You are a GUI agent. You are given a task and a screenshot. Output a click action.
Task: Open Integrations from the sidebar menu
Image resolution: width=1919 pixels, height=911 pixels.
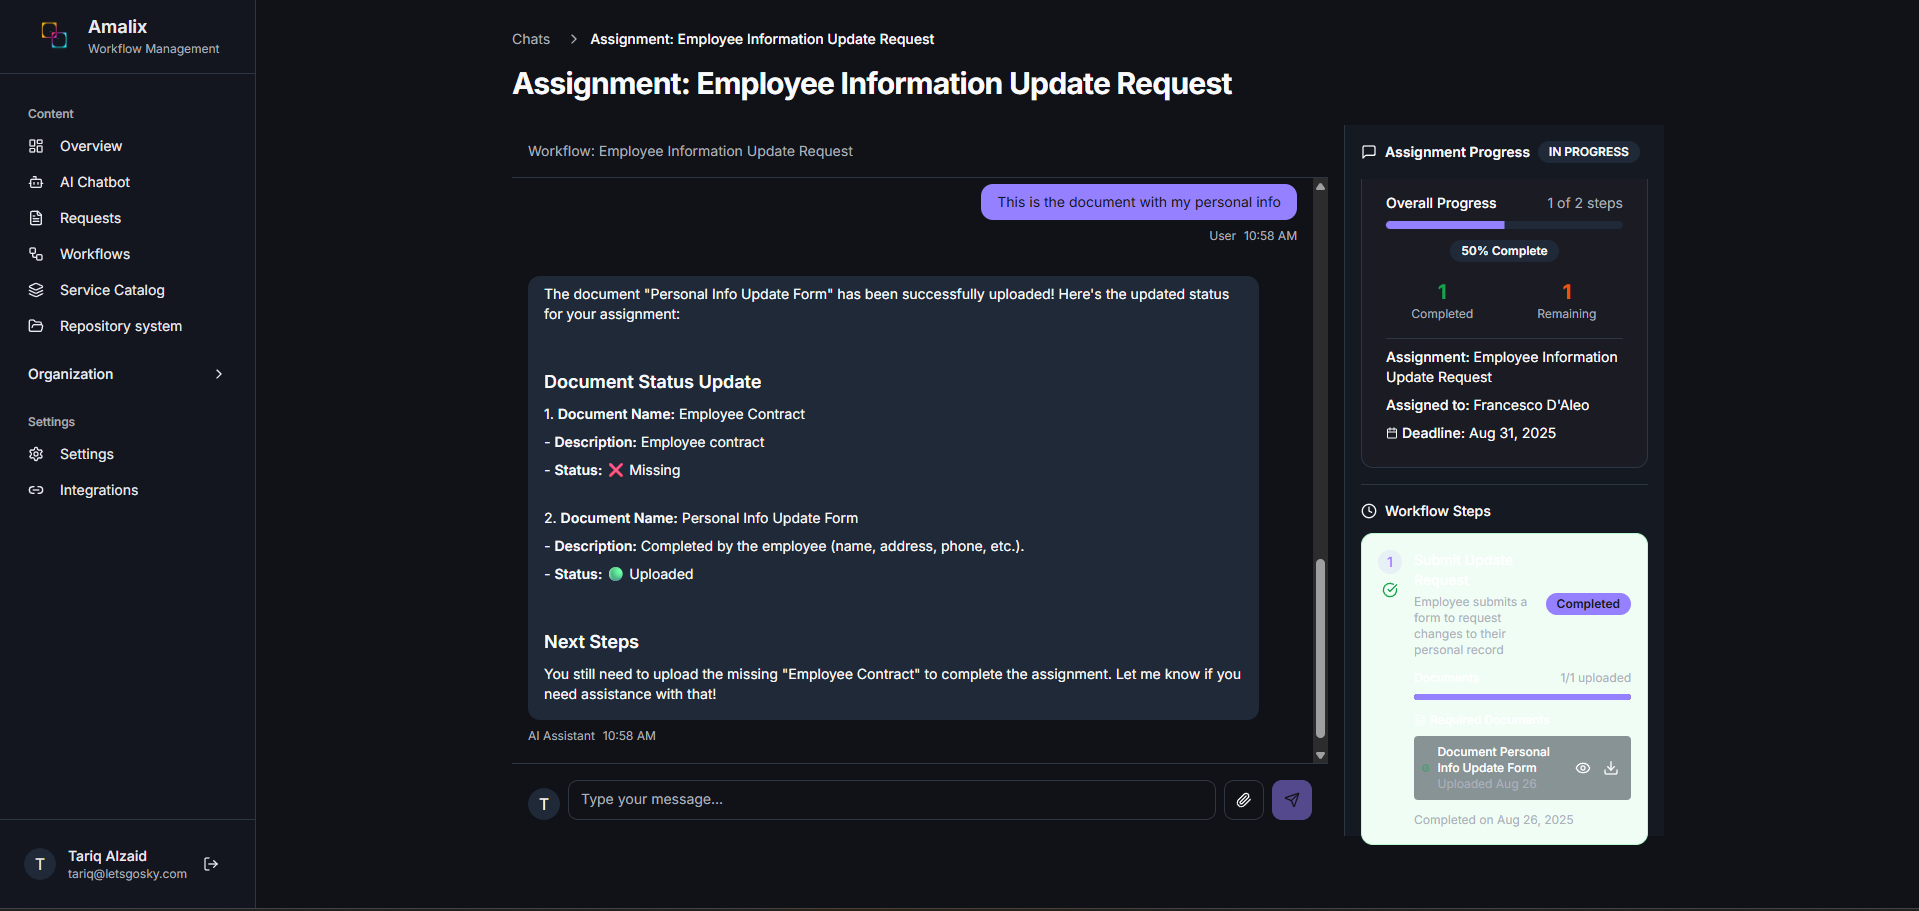tap(99, 490)
